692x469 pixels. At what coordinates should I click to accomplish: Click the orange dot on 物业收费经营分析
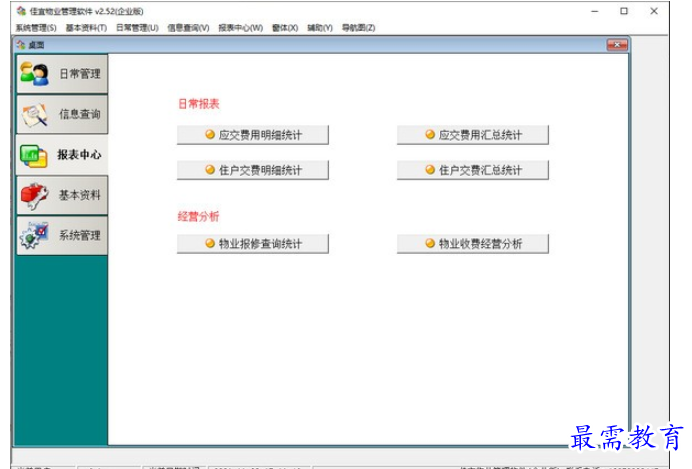pos(430,243)
